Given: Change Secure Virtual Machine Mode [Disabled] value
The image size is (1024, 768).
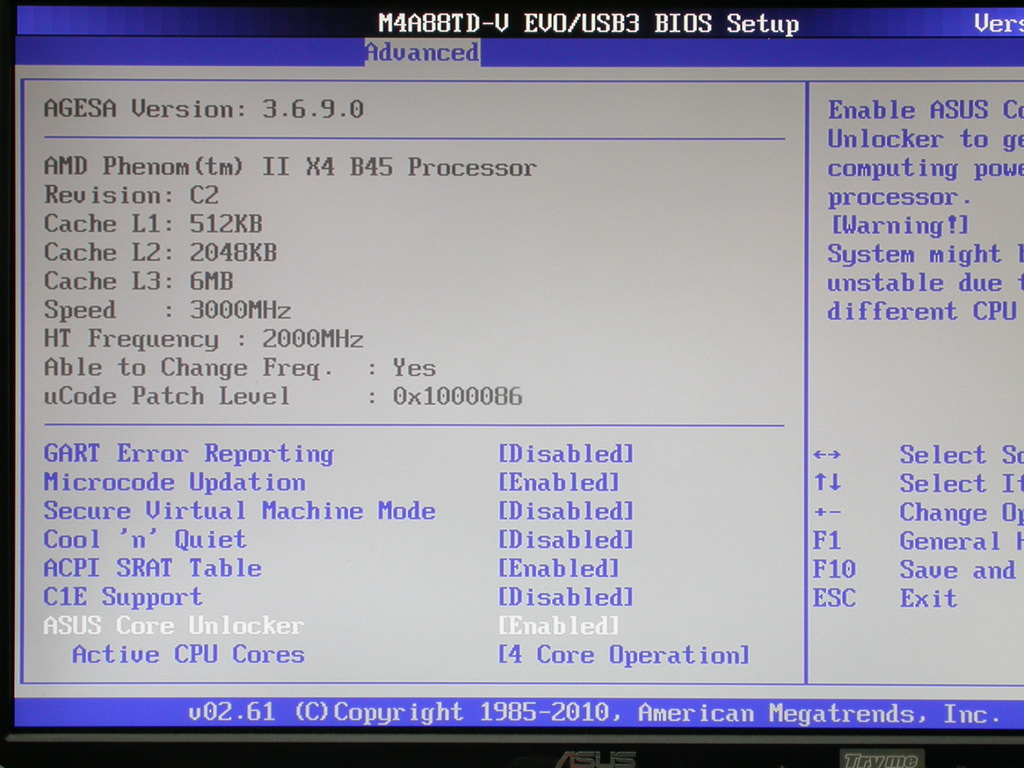Looking at the screenshot, I should [566, 511].
